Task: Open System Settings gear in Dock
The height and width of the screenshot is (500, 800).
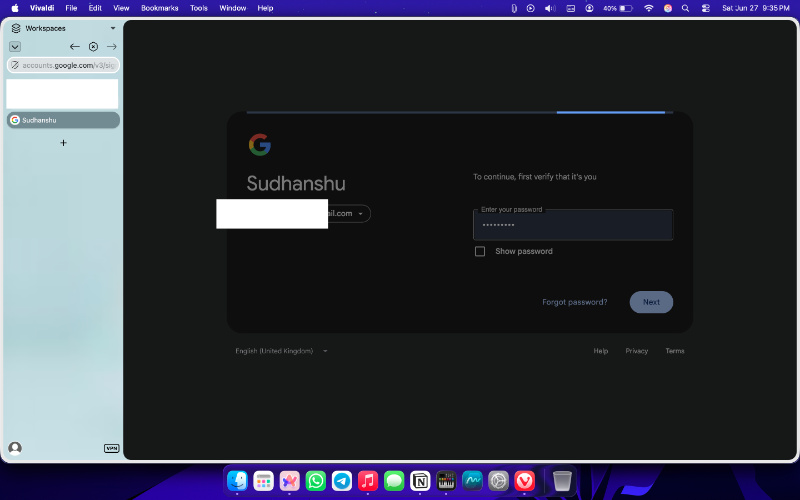Action: [498, 481]
